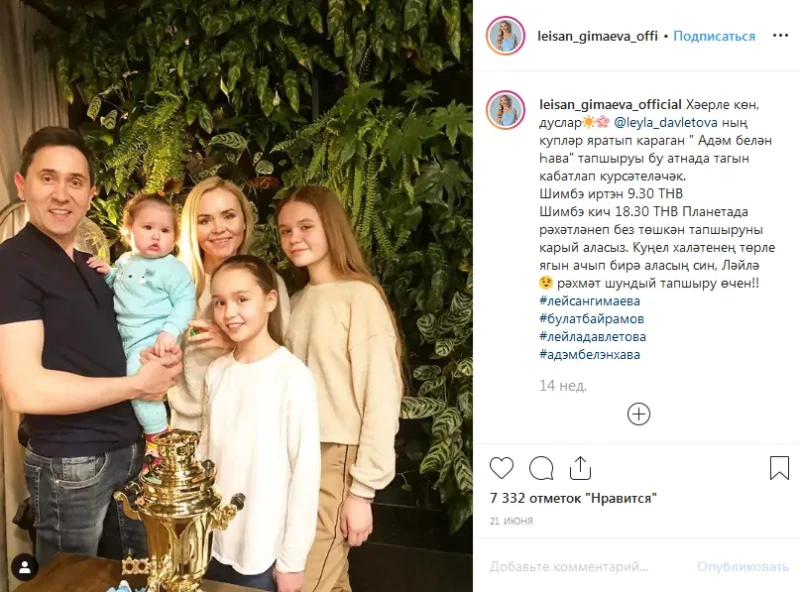800x592 pixels.
Task: Load more comments with the plus circle
Action: click(638, 414)
